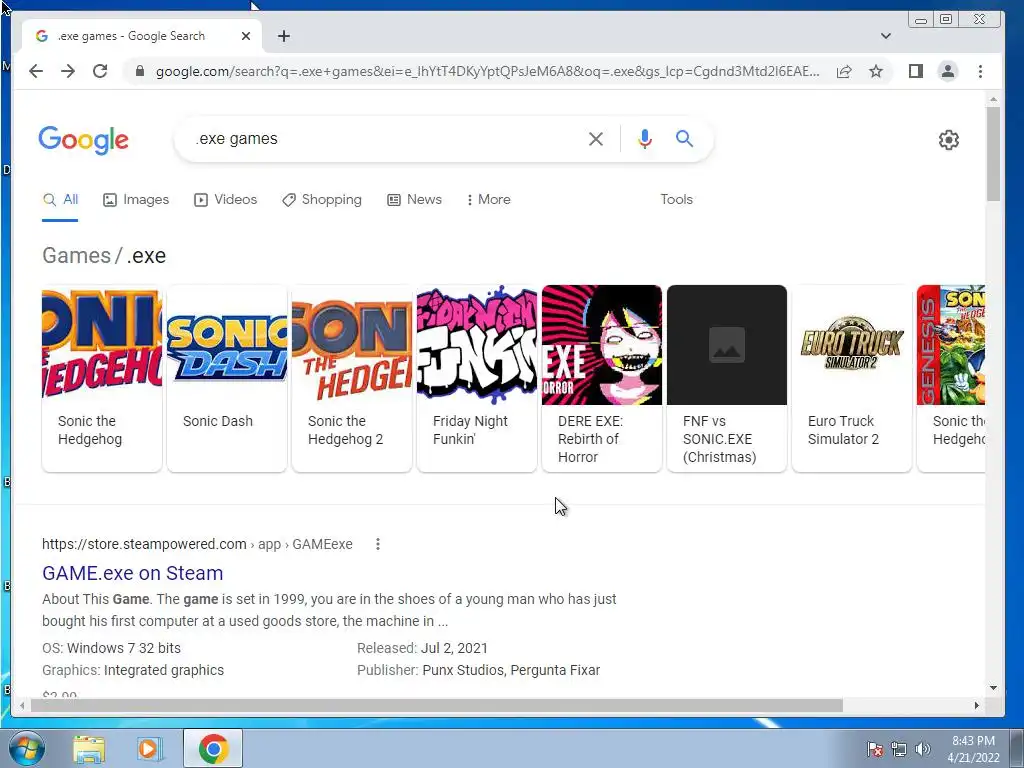Viewport: 1024px width, 768px height.
Task: Open the Sonic the Hedgehog card
Action: (x=102, y=378)
